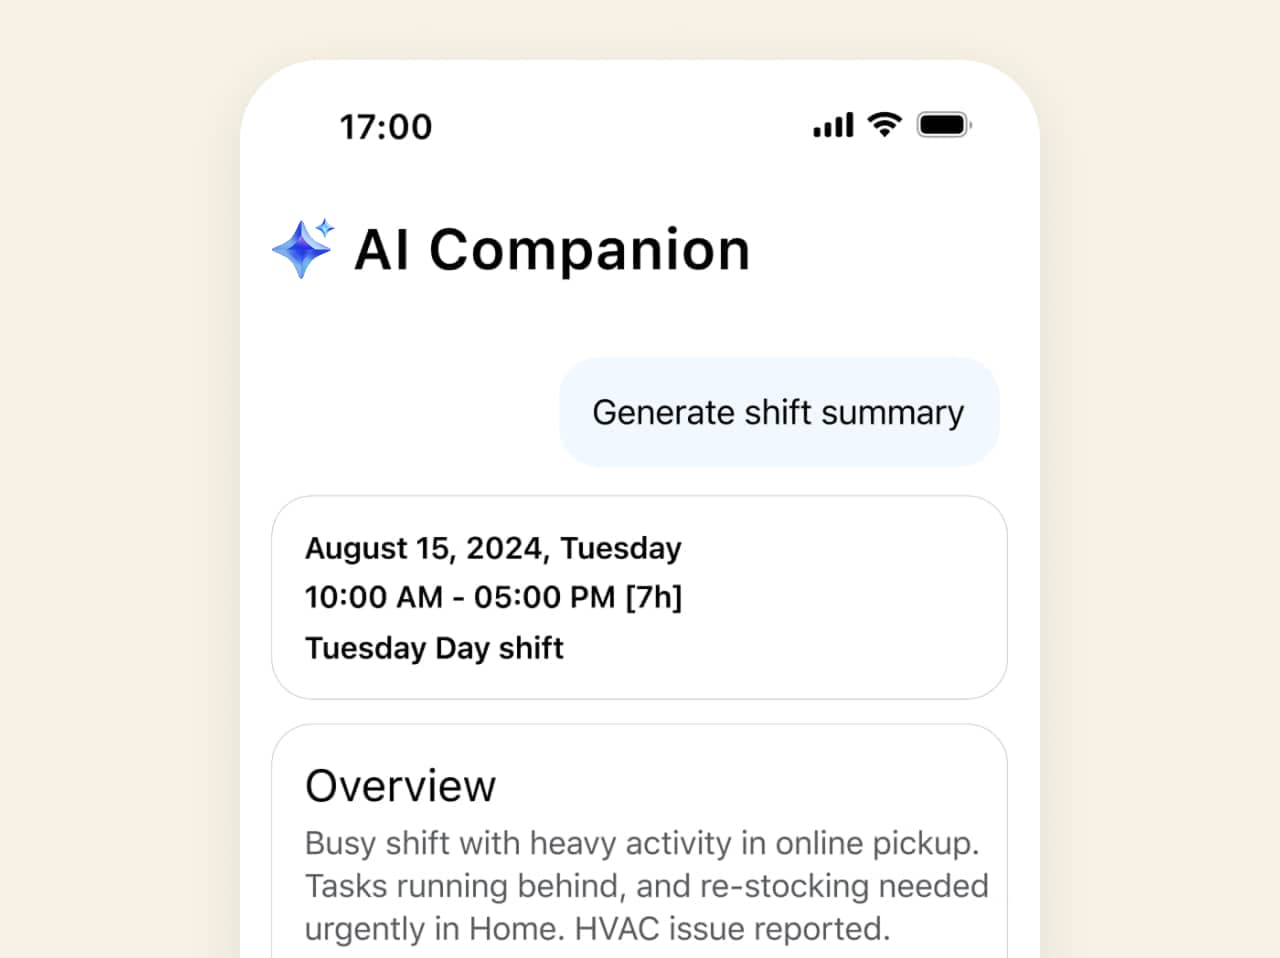Tap the battery indicator icon

click(943, 125)
